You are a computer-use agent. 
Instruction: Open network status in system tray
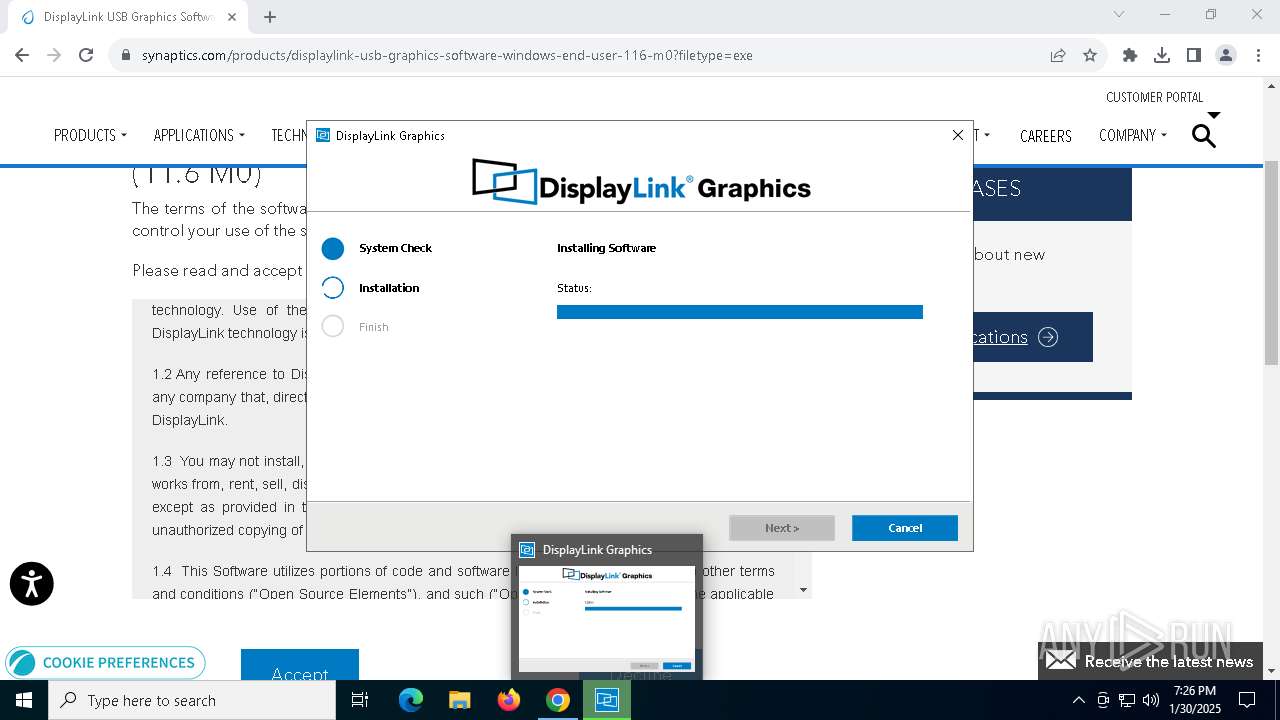(1127, 700)
